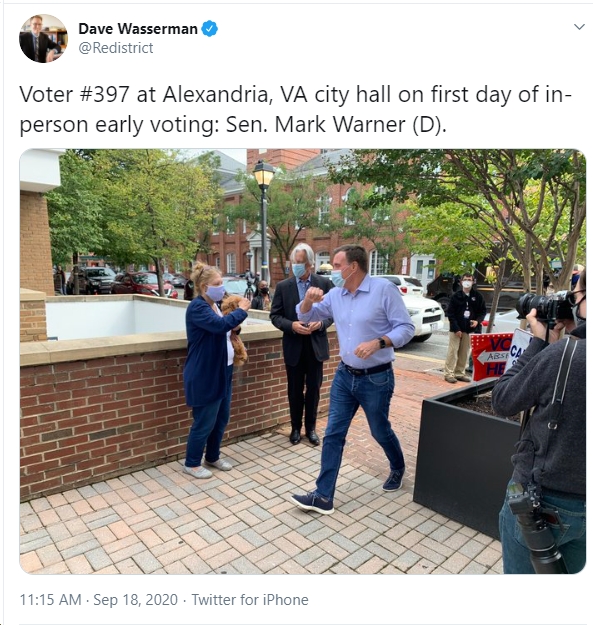This screenshot has height=625, width=593.
Task: Select the tweet text about Voter #397
Action: point(295,110)
